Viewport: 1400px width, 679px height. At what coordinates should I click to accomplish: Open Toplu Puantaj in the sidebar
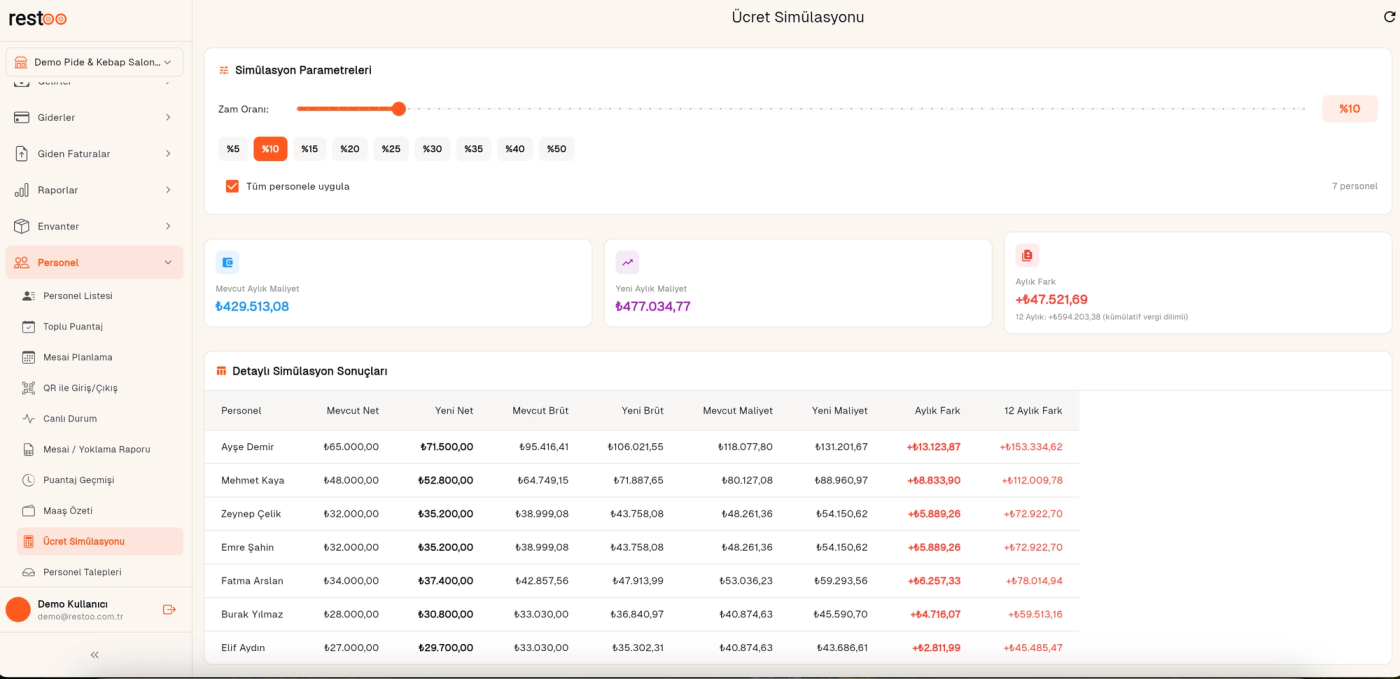pyautogui.click(x=100, y=327)
